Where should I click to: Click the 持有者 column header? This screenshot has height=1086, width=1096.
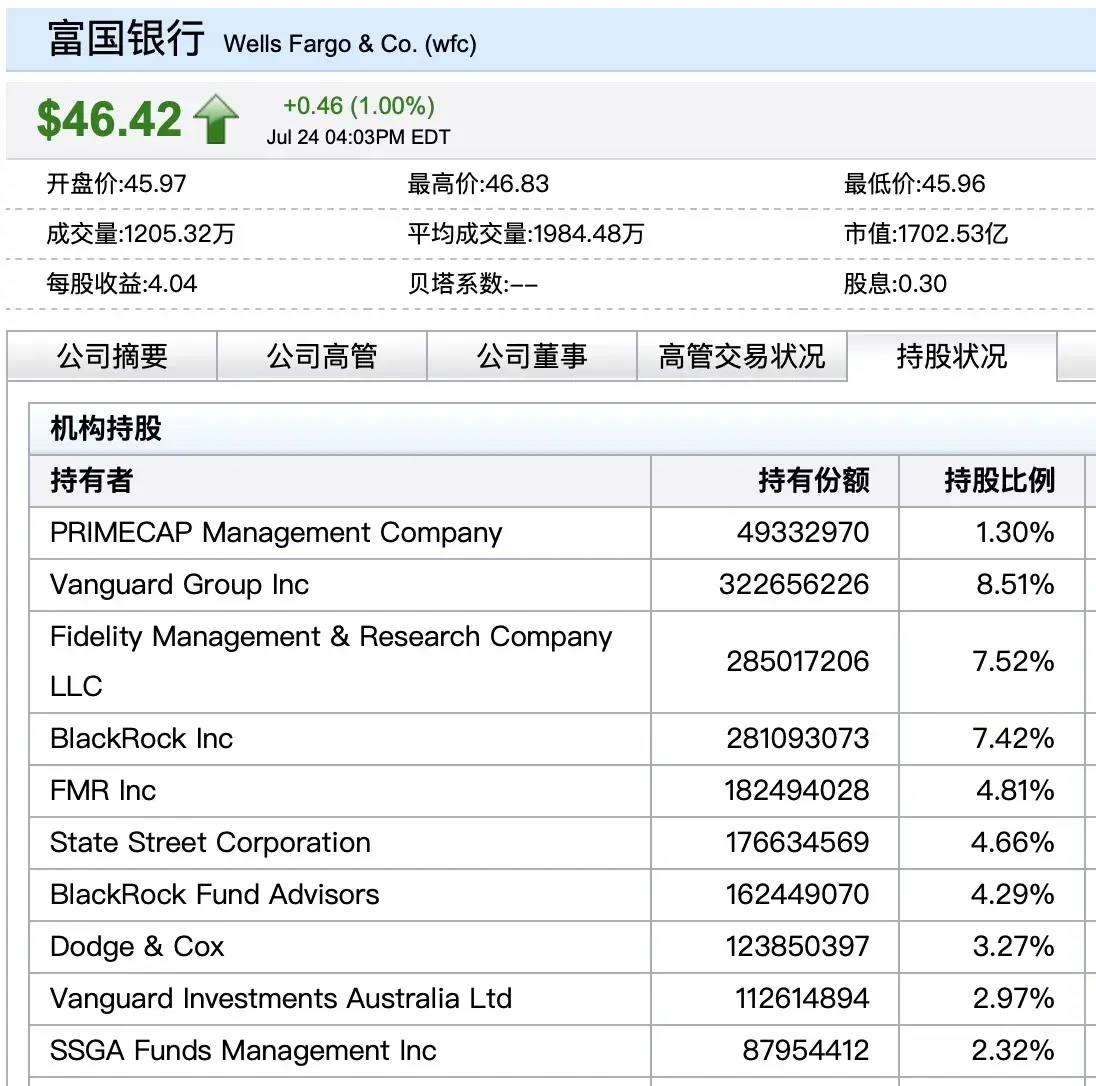tap(92, 481)
